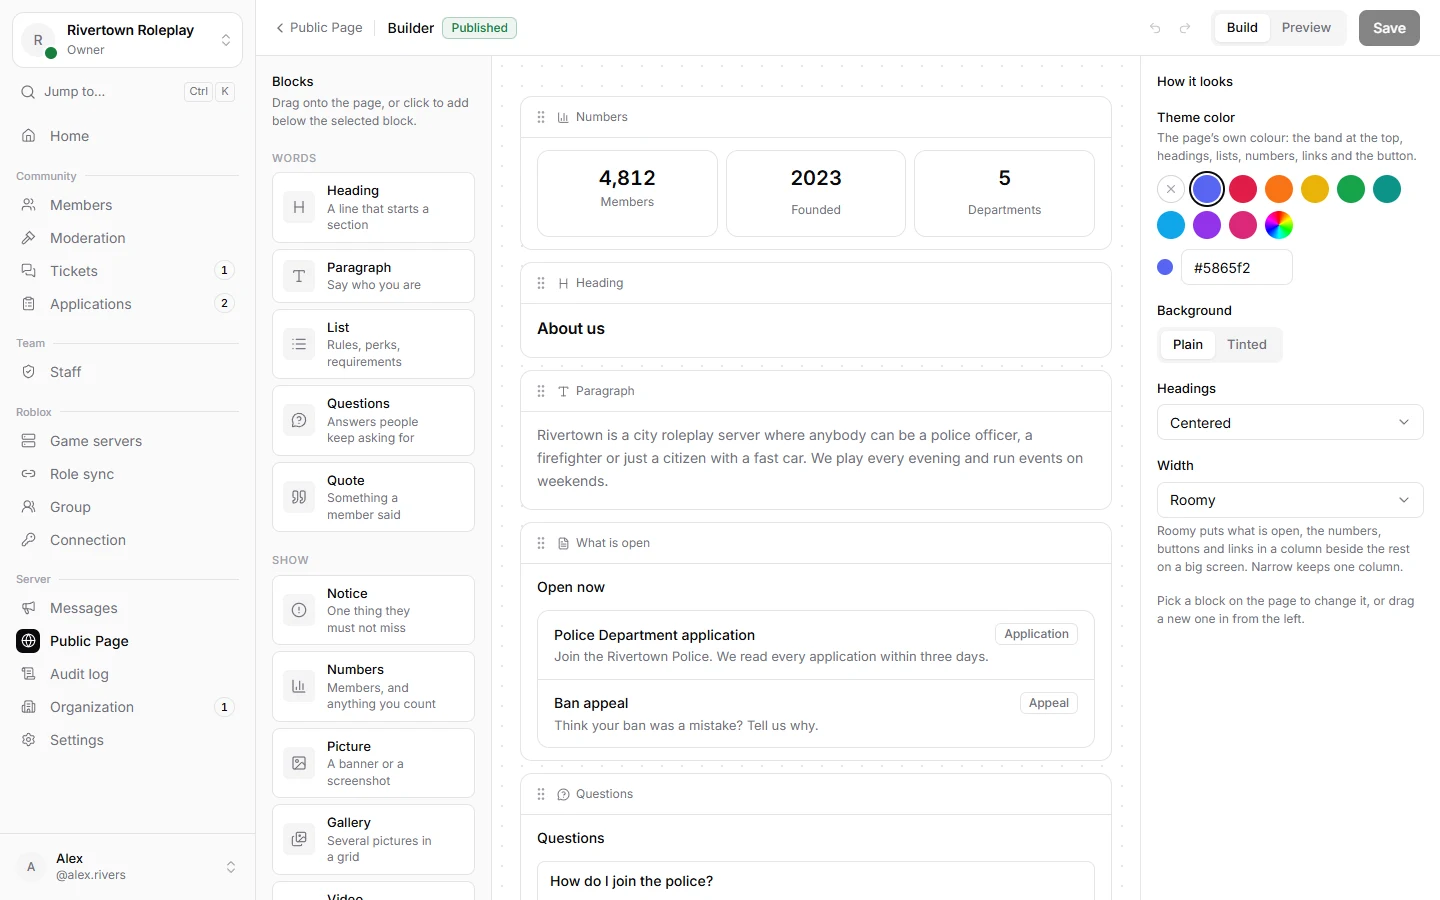Grab the drag handle on What is open block
Image resolution: width=1440 pixels, height=900 pixels.
click(x=541, y=543)
